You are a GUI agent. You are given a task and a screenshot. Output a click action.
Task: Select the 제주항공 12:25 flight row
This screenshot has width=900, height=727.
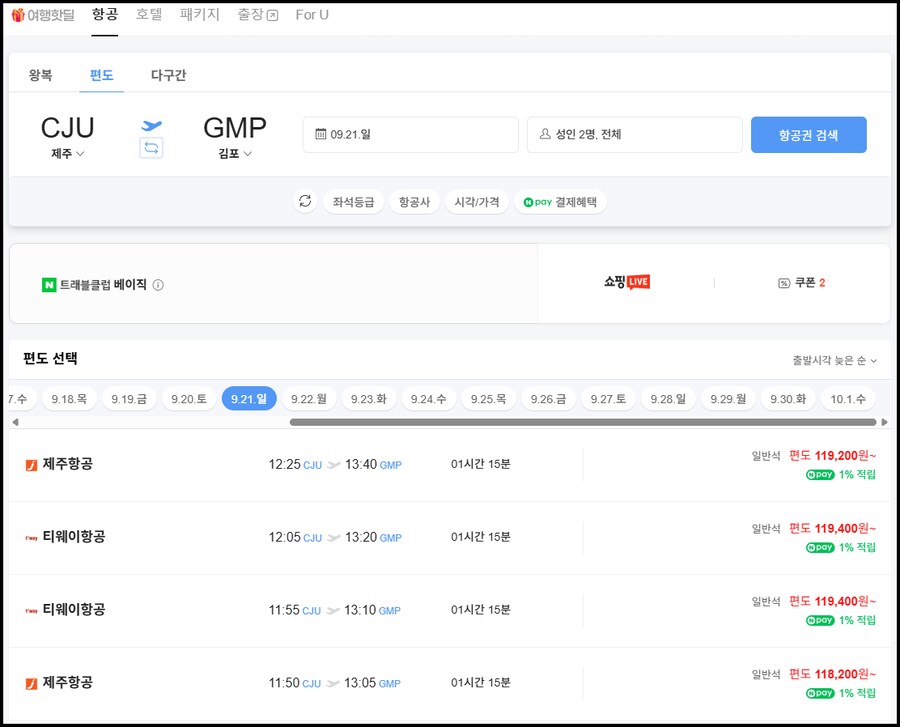pyautogui.click(x=448, y=465)
